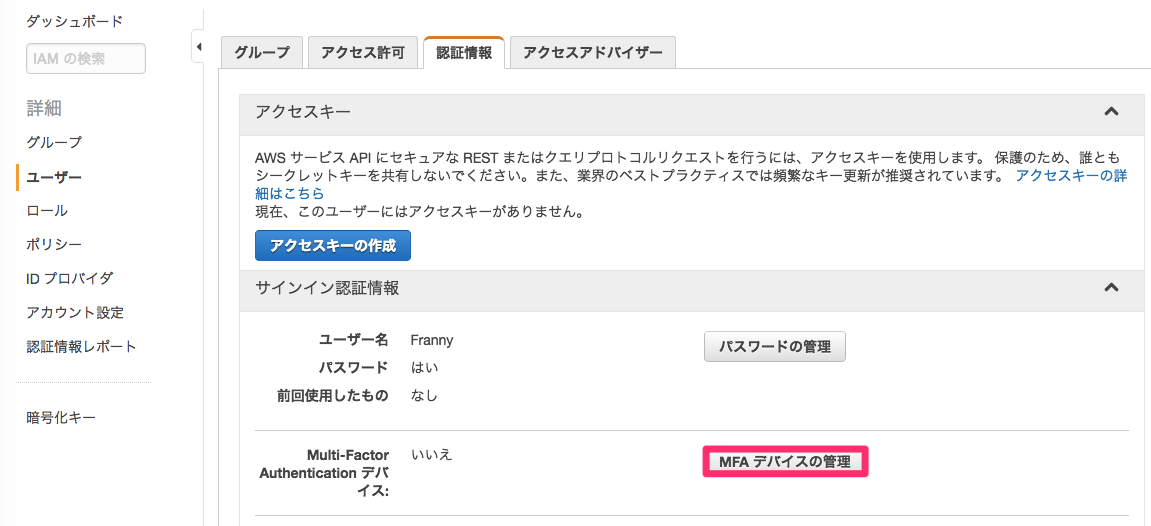Click the MFA デバイスの管理 button
This screenshot has height=526, width=1151.
click(785, 462)
